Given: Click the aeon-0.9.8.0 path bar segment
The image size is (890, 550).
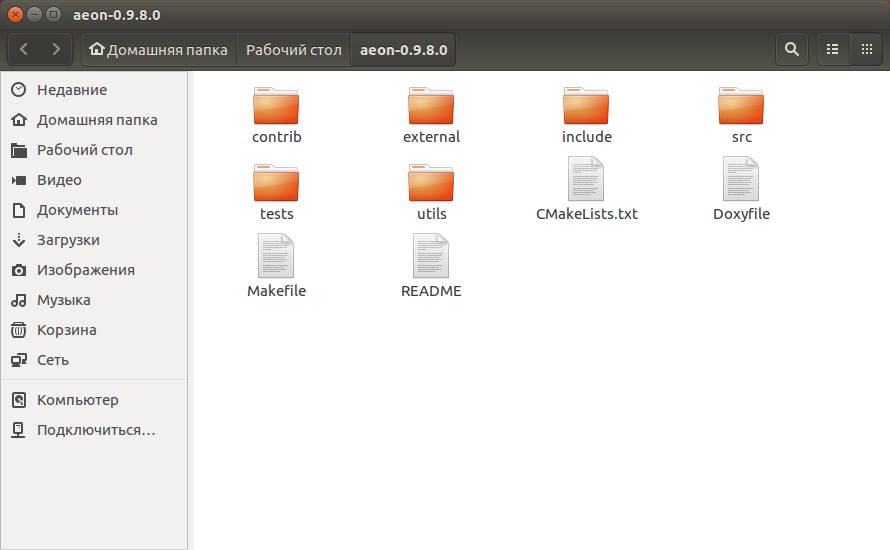Looking at the screenshot, I should 404,49.
